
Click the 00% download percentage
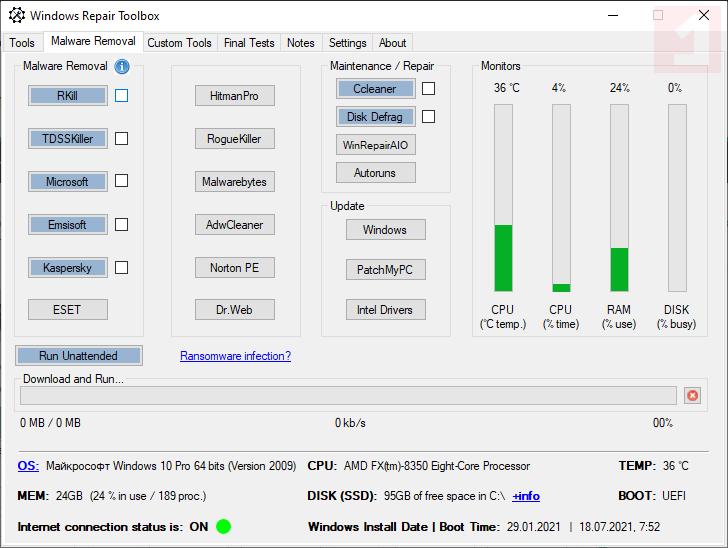click(663, 423)
